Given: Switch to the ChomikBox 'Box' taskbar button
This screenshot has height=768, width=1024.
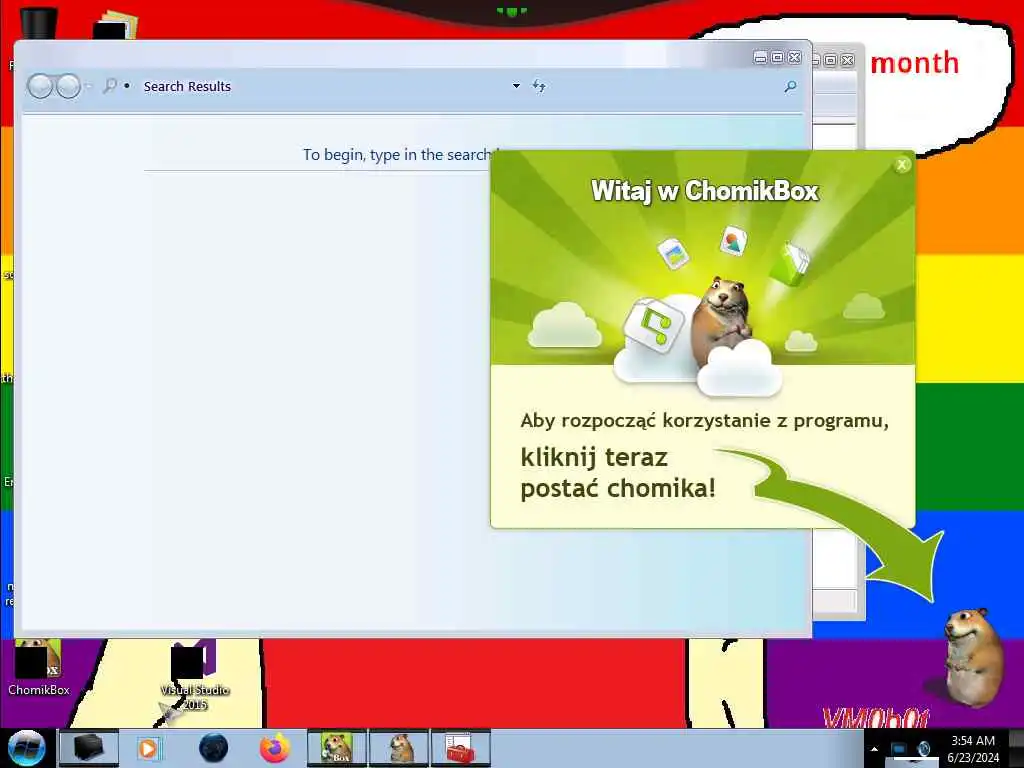Looking at the screenshot, I should tap(337, 748).
